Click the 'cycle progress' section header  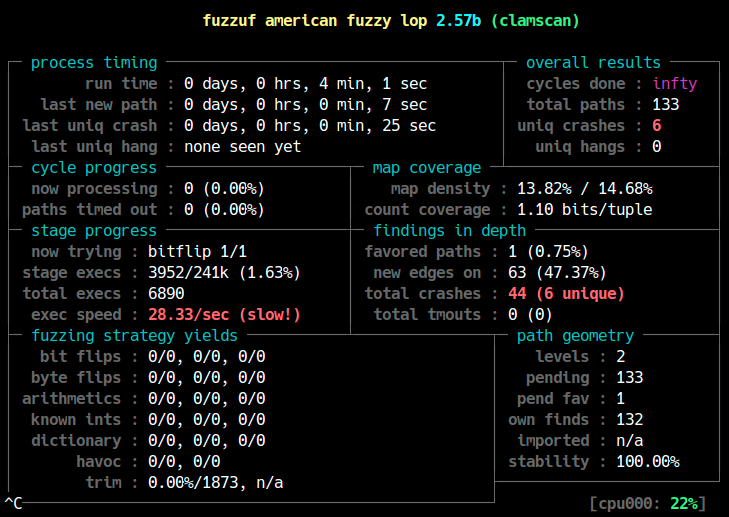coord(94,168)
